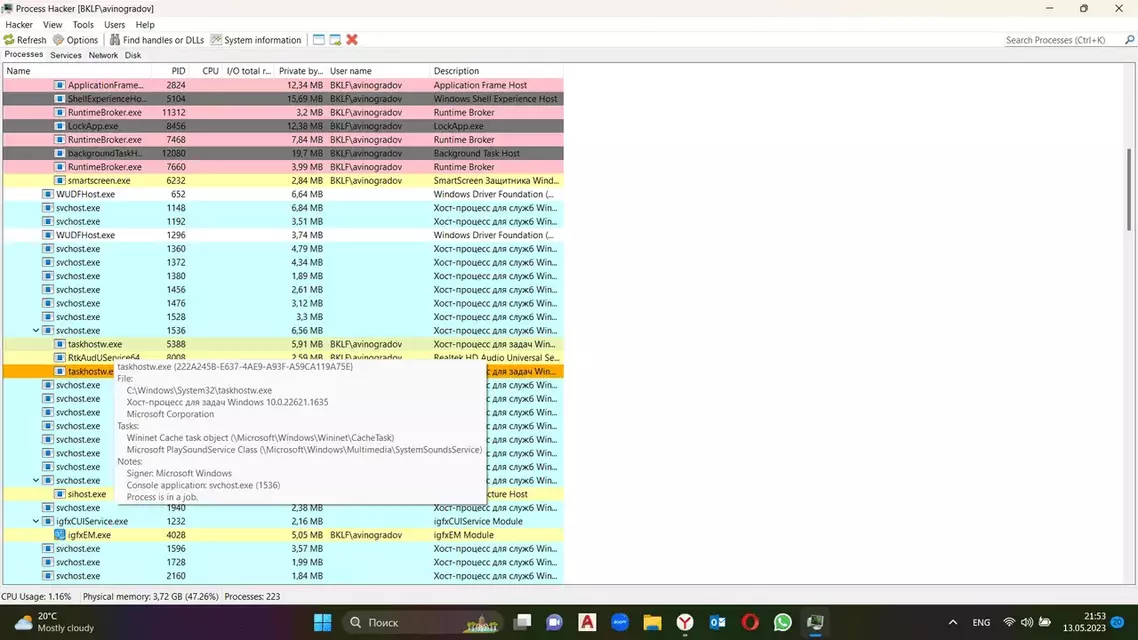Open System information window

(255, 40)
